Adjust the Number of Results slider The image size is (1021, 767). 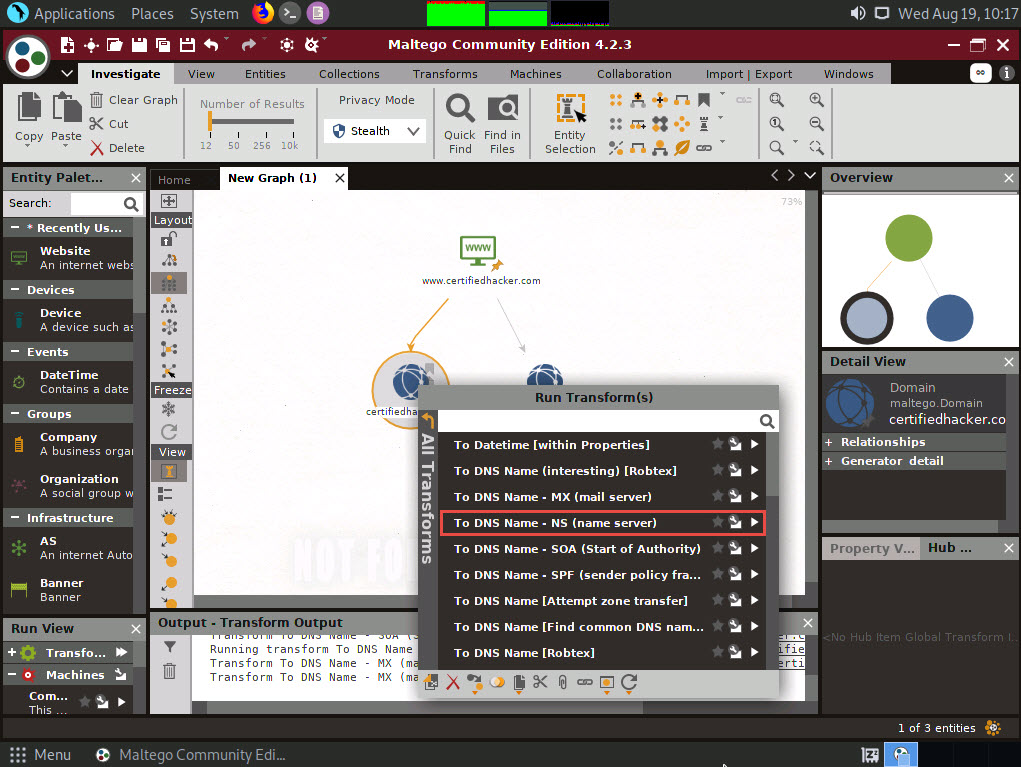point(210,122)
